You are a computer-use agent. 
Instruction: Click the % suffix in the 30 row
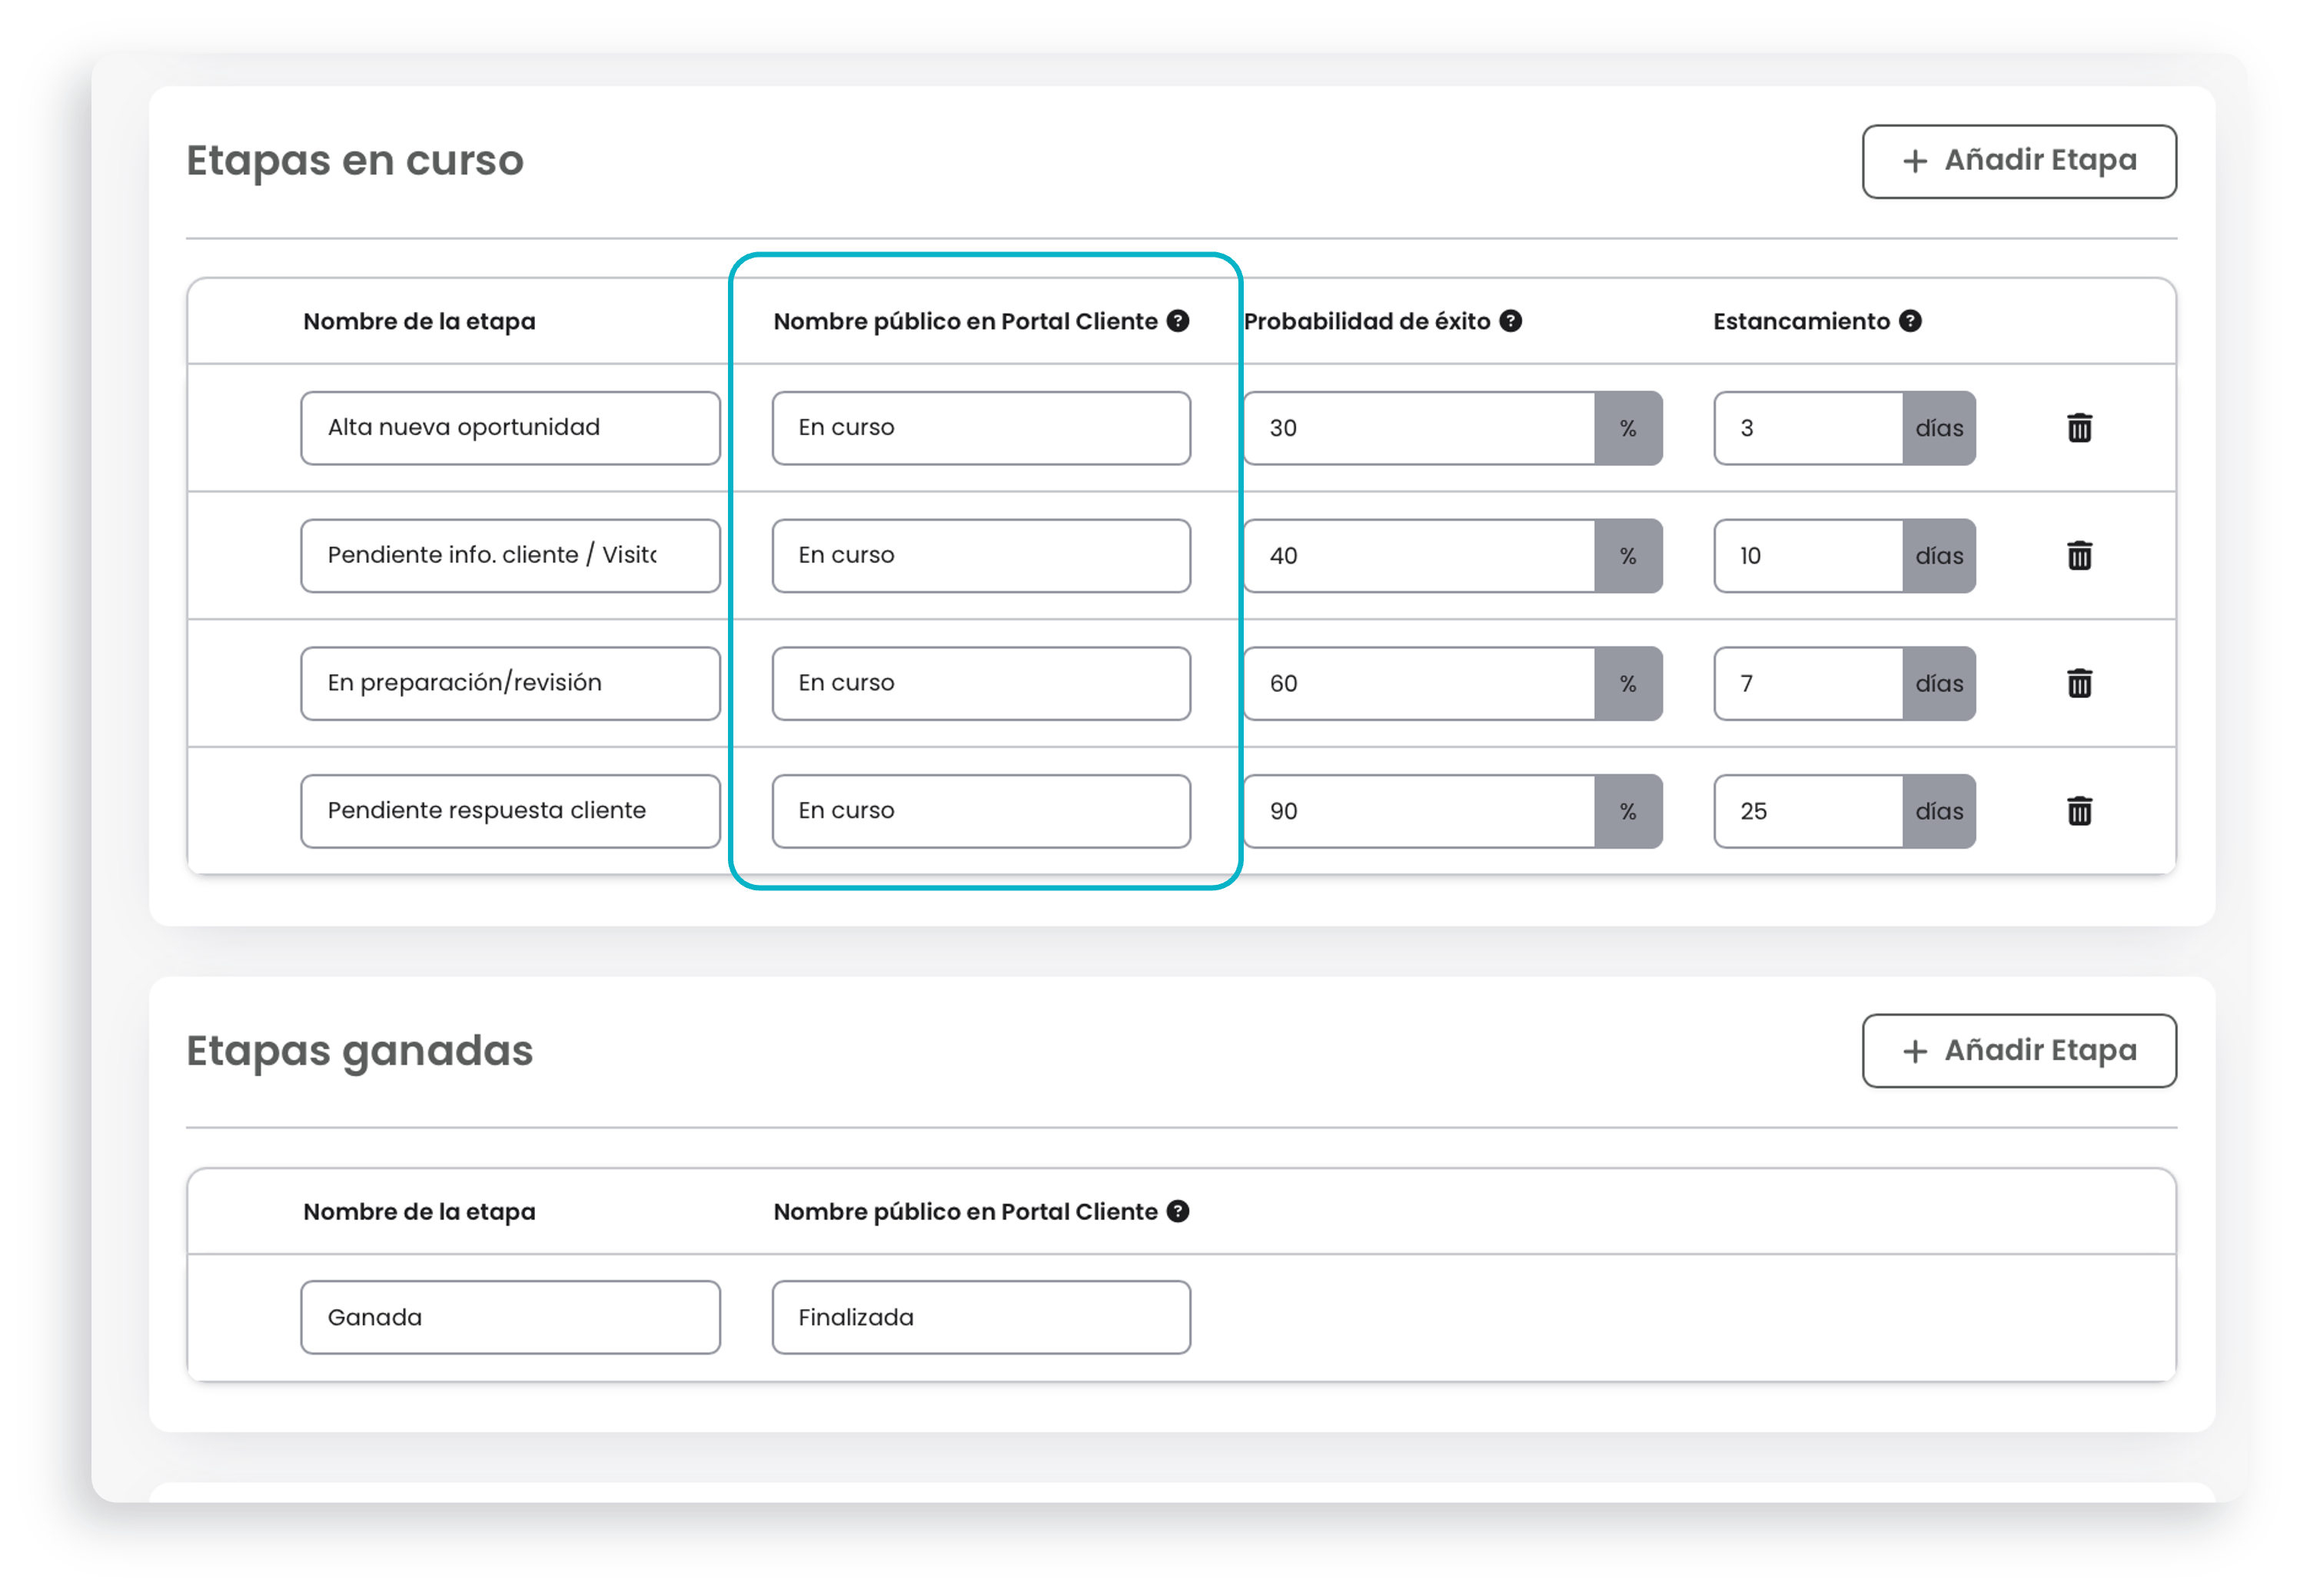[x=1628, y=428]
